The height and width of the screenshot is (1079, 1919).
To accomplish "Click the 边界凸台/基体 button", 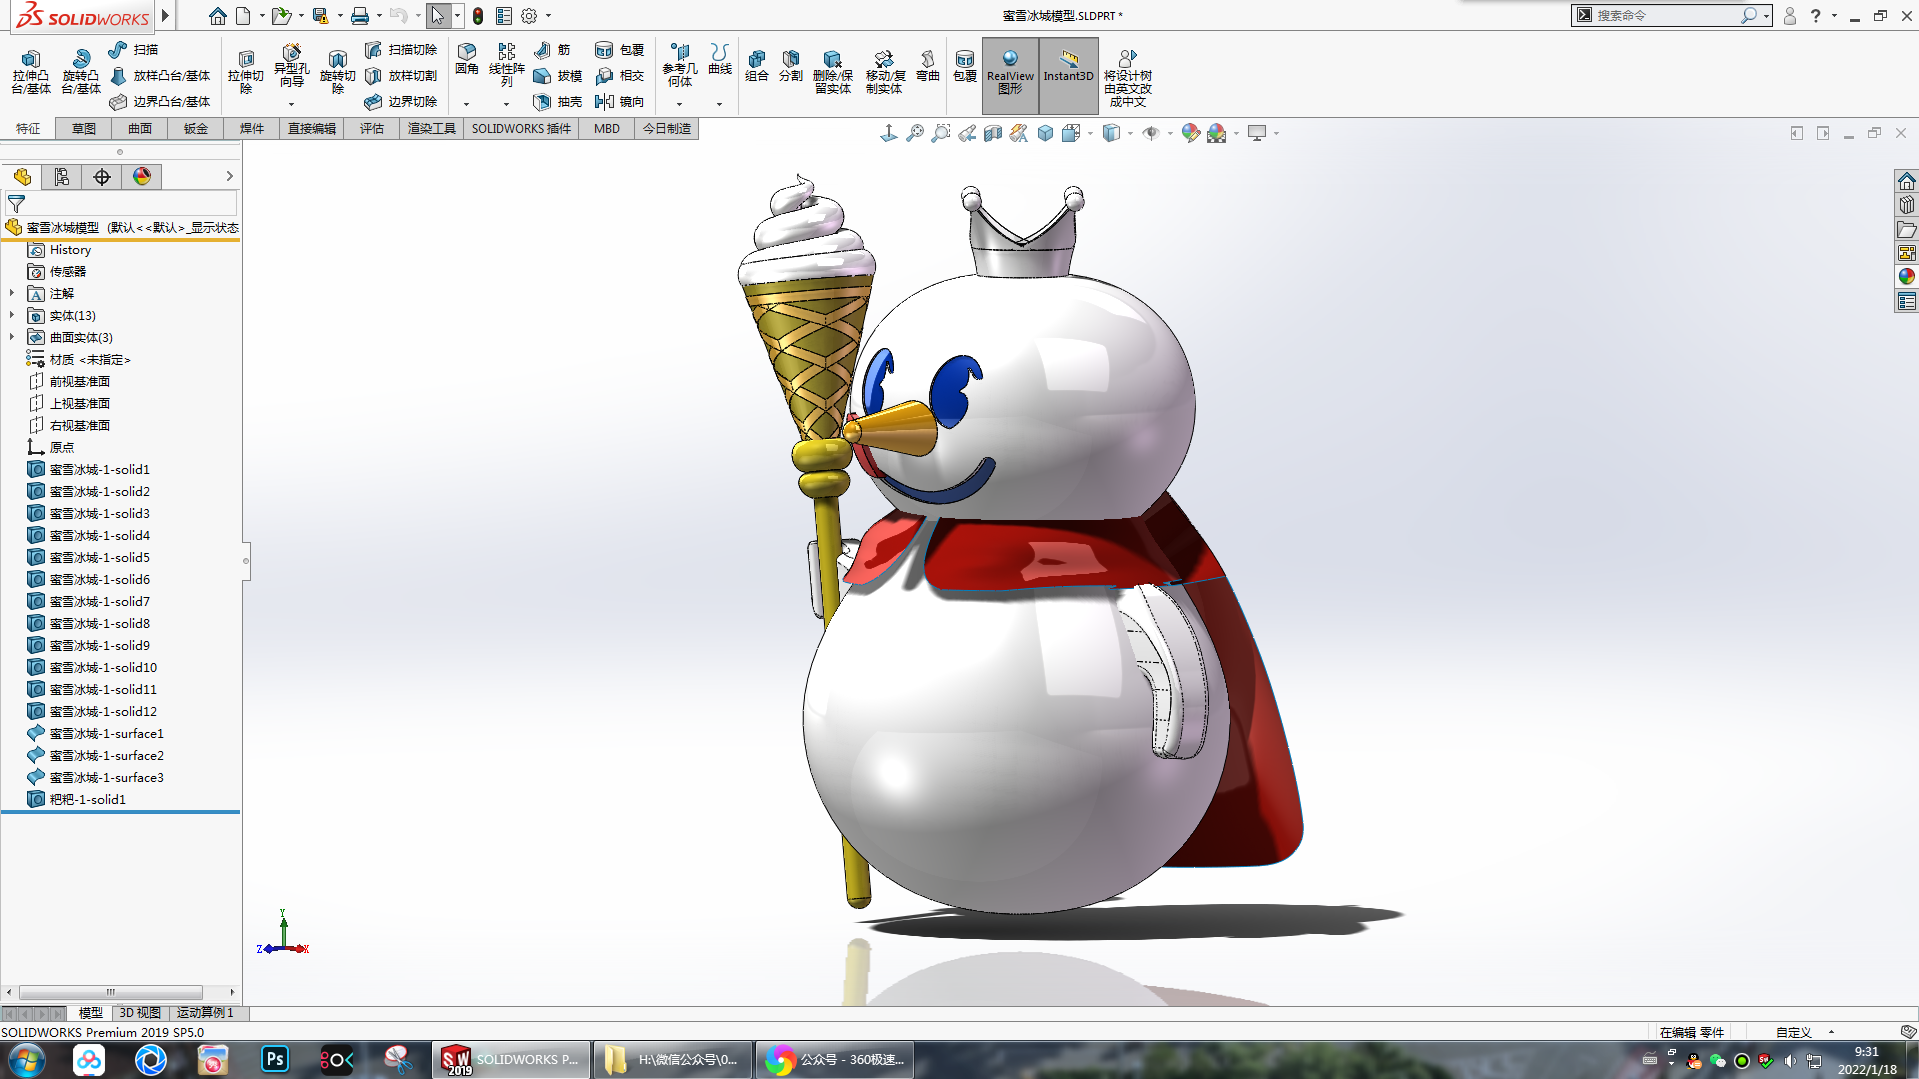I will click(160, 102).
